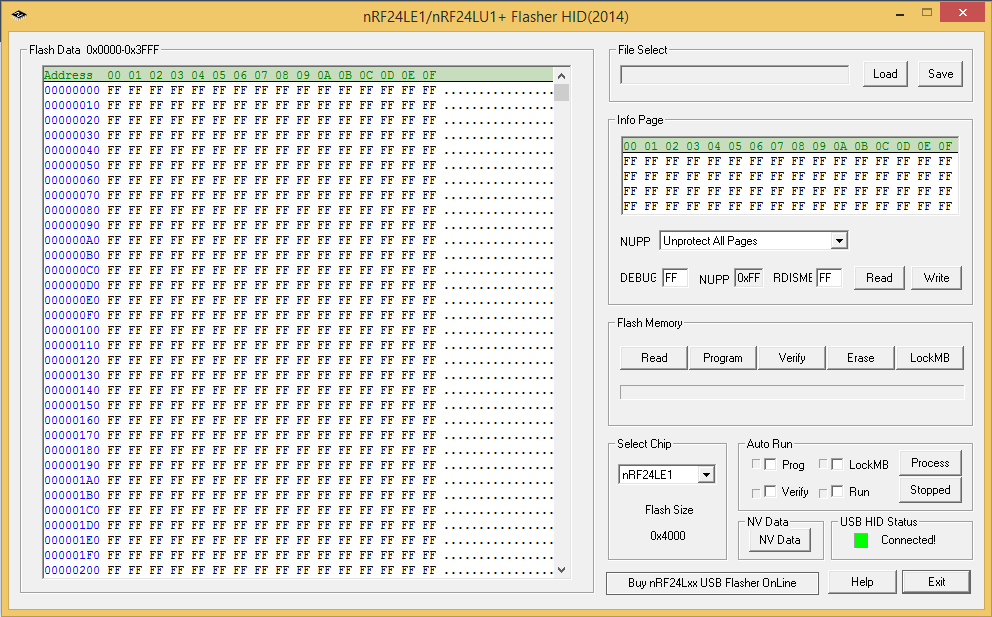Click the green USB HID status indicator

pos(859,541)
